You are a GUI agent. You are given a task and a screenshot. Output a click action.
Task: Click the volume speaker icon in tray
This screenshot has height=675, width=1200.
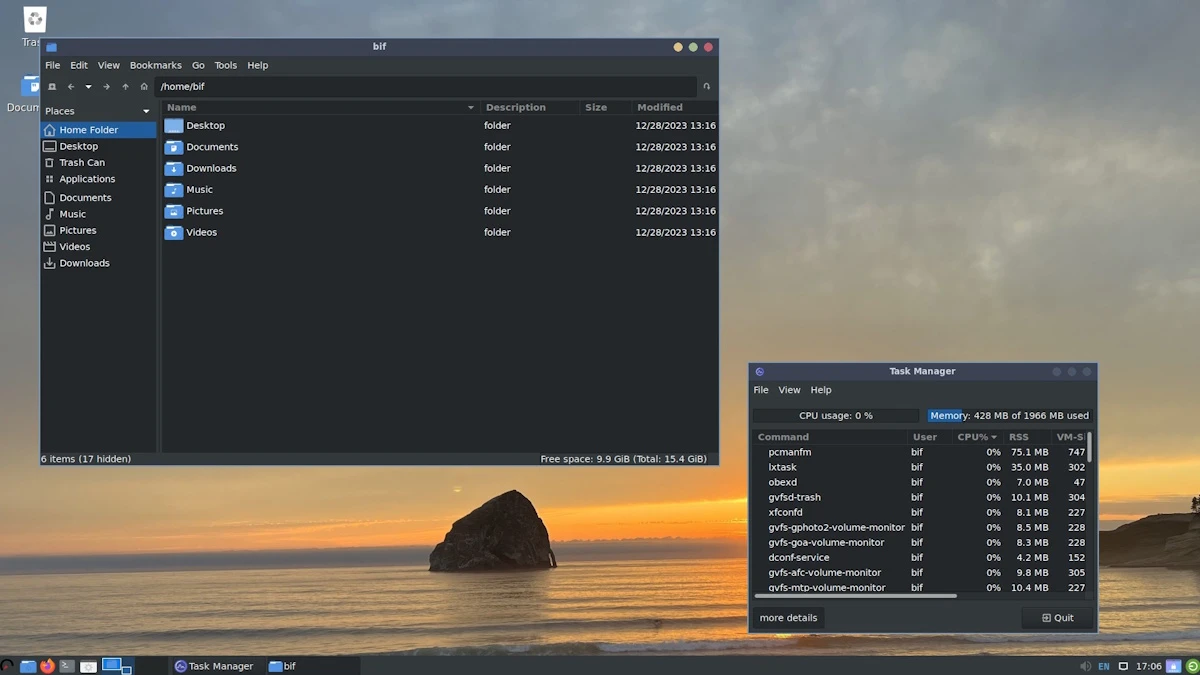coord(1085,666)
